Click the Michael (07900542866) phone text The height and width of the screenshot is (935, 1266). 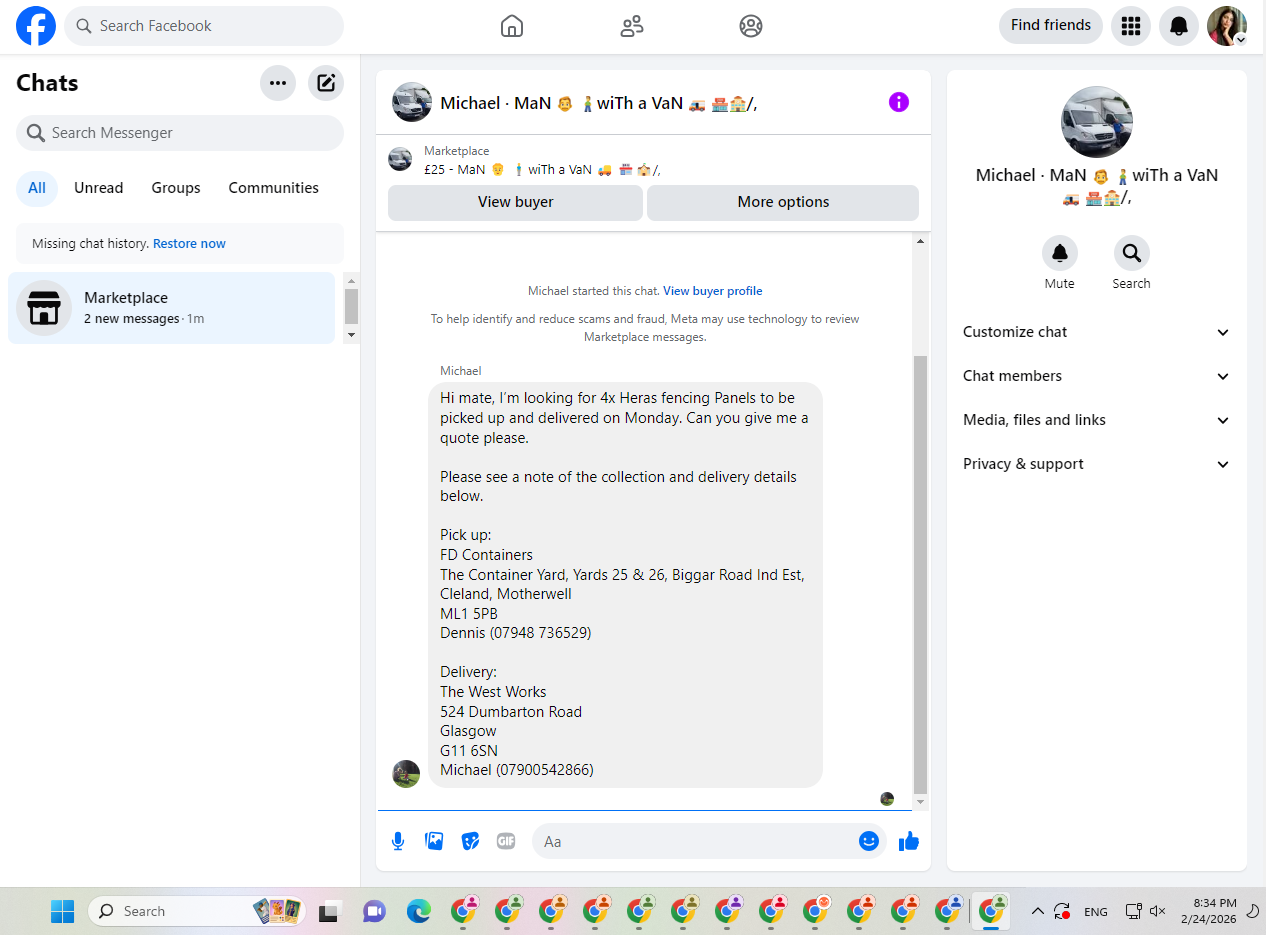click(x=517, y=770)
